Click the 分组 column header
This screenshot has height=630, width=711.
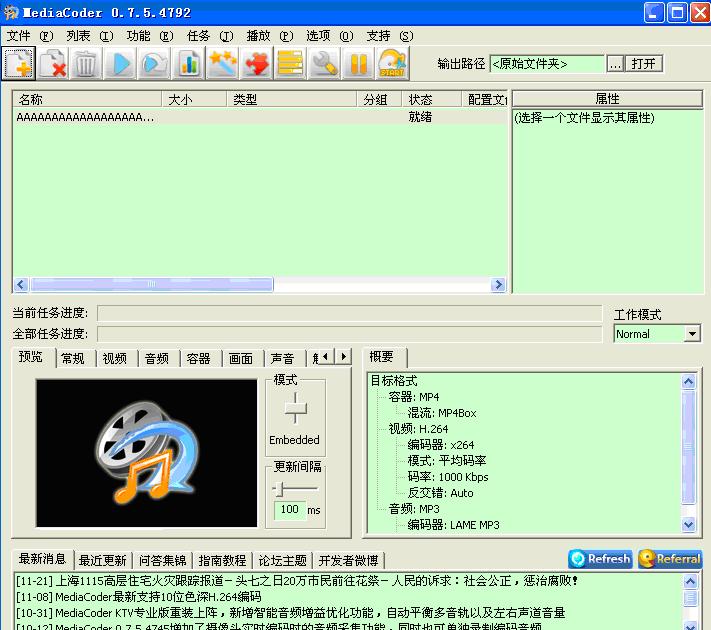point(379,99)
